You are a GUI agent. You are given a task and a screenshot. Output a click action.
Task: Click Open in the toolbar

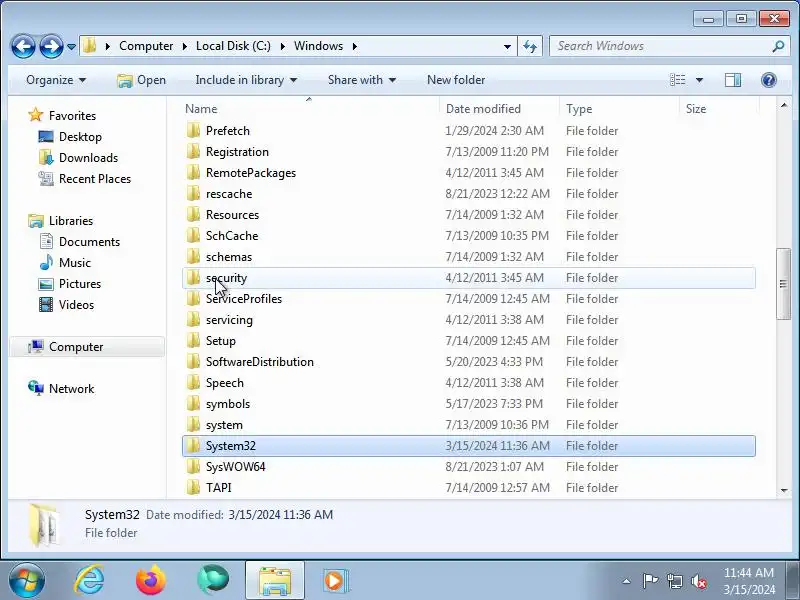click(141, 80)
